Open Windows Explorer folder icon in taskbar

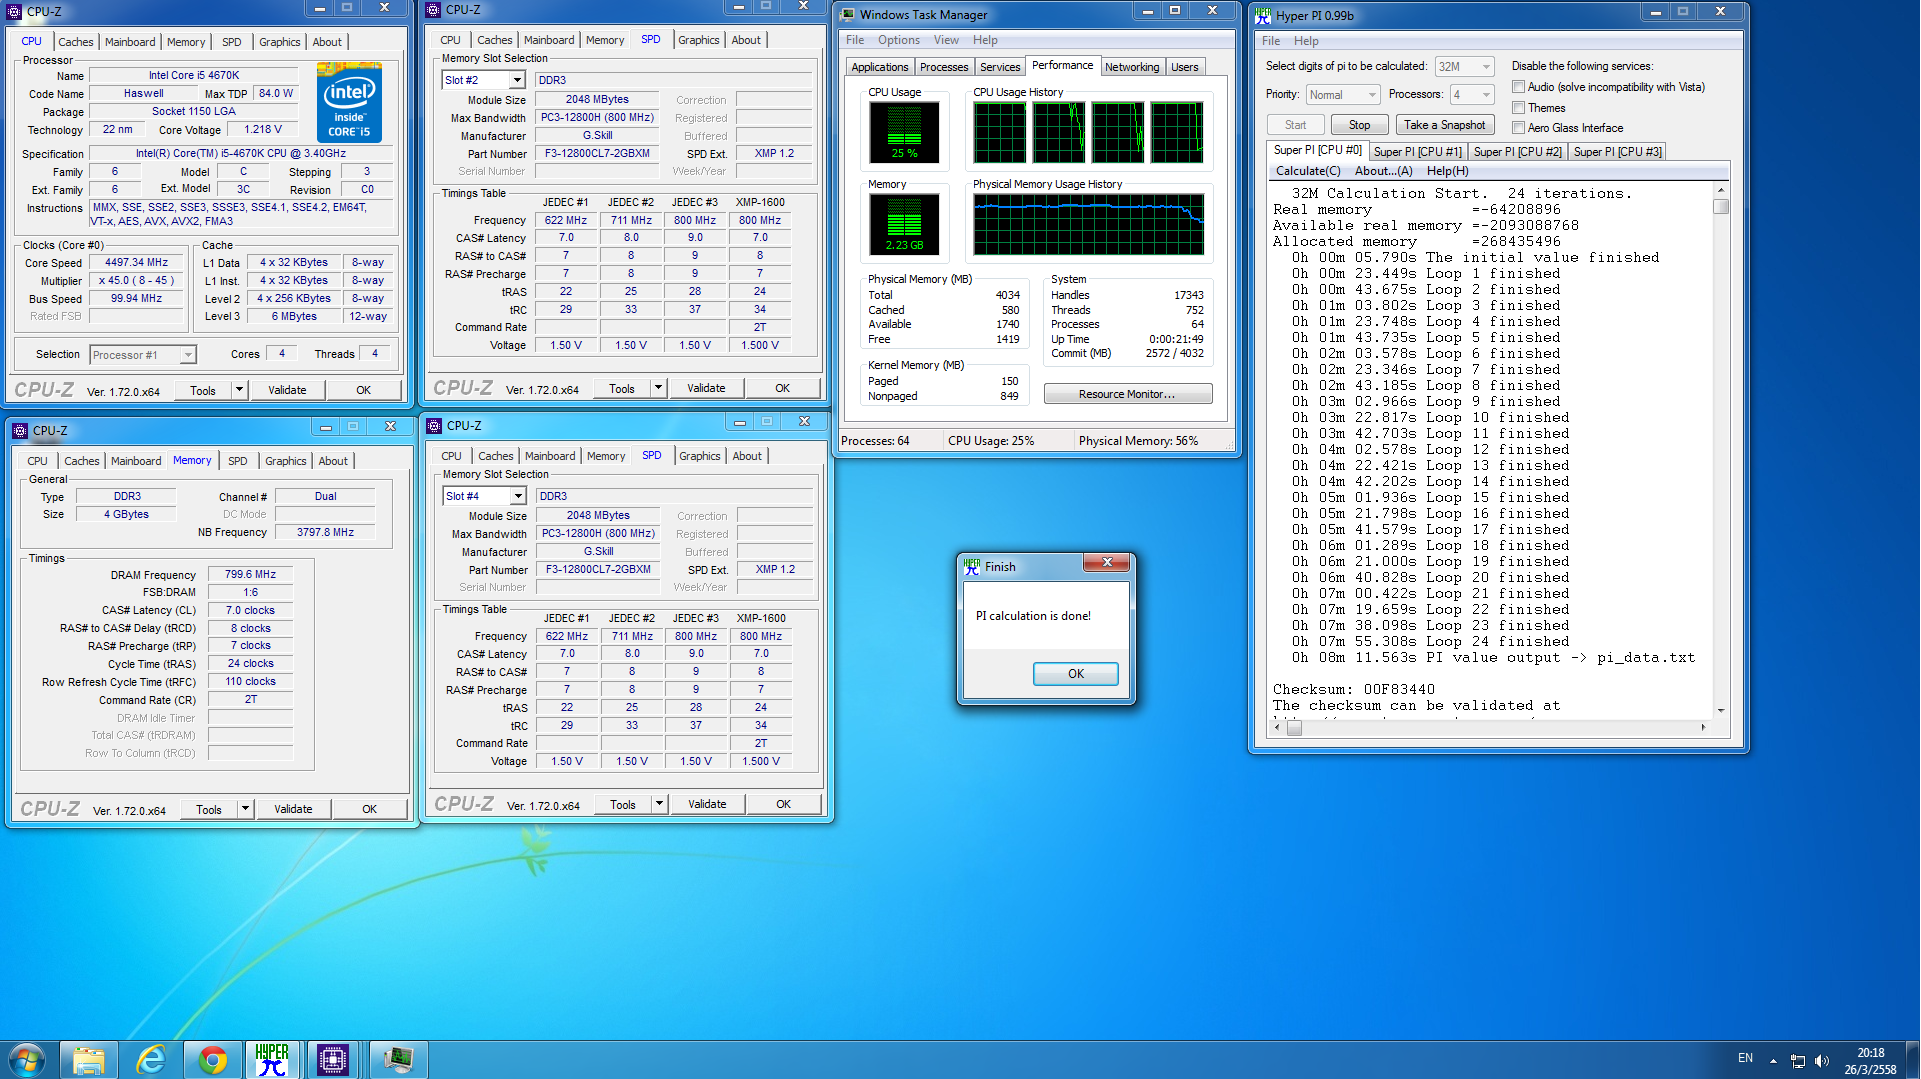click(x=89, y=1059)
